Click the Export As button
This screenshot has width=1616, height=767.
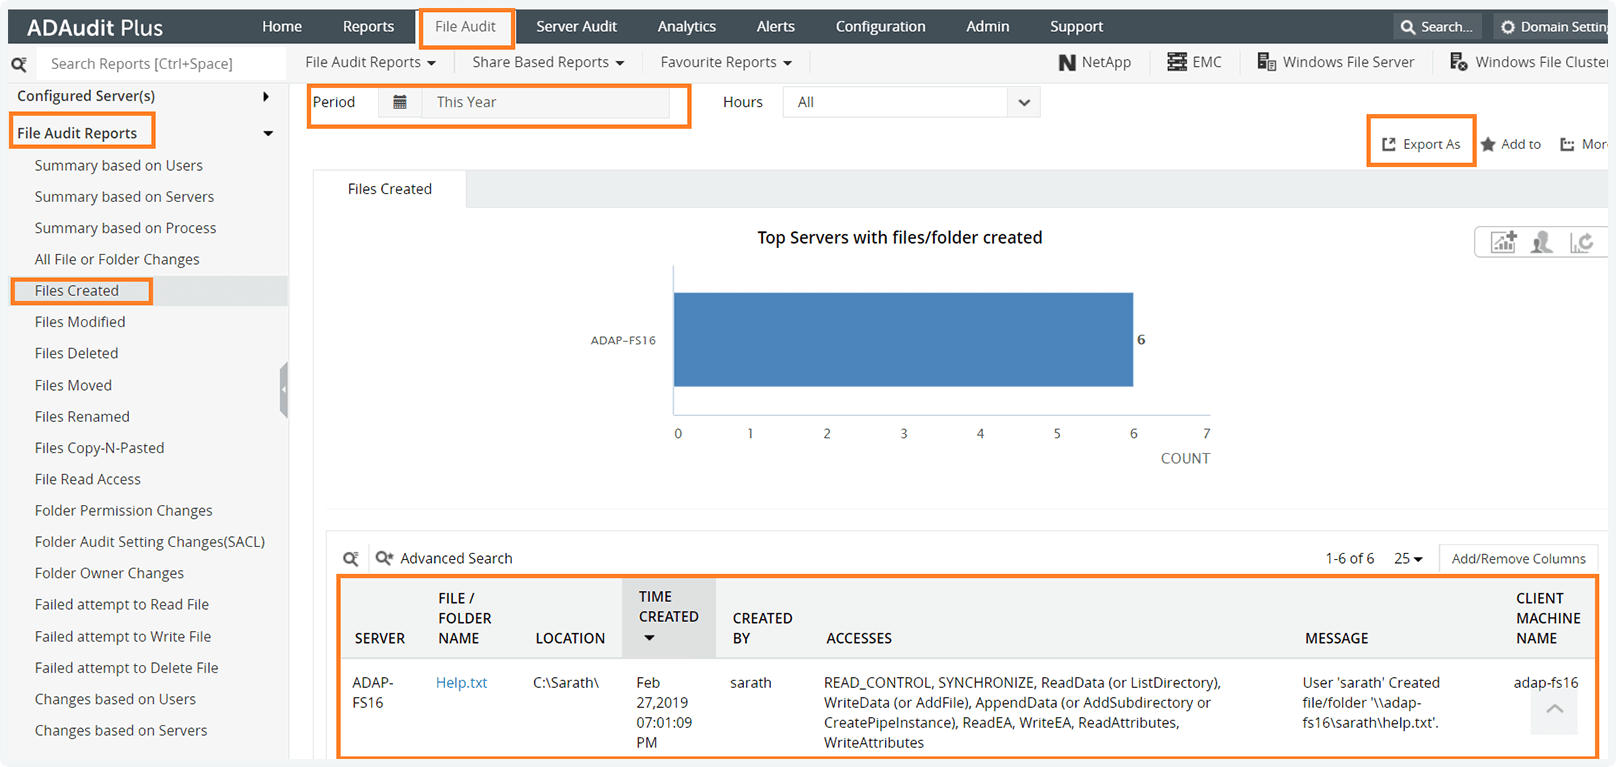[1421, 144]
